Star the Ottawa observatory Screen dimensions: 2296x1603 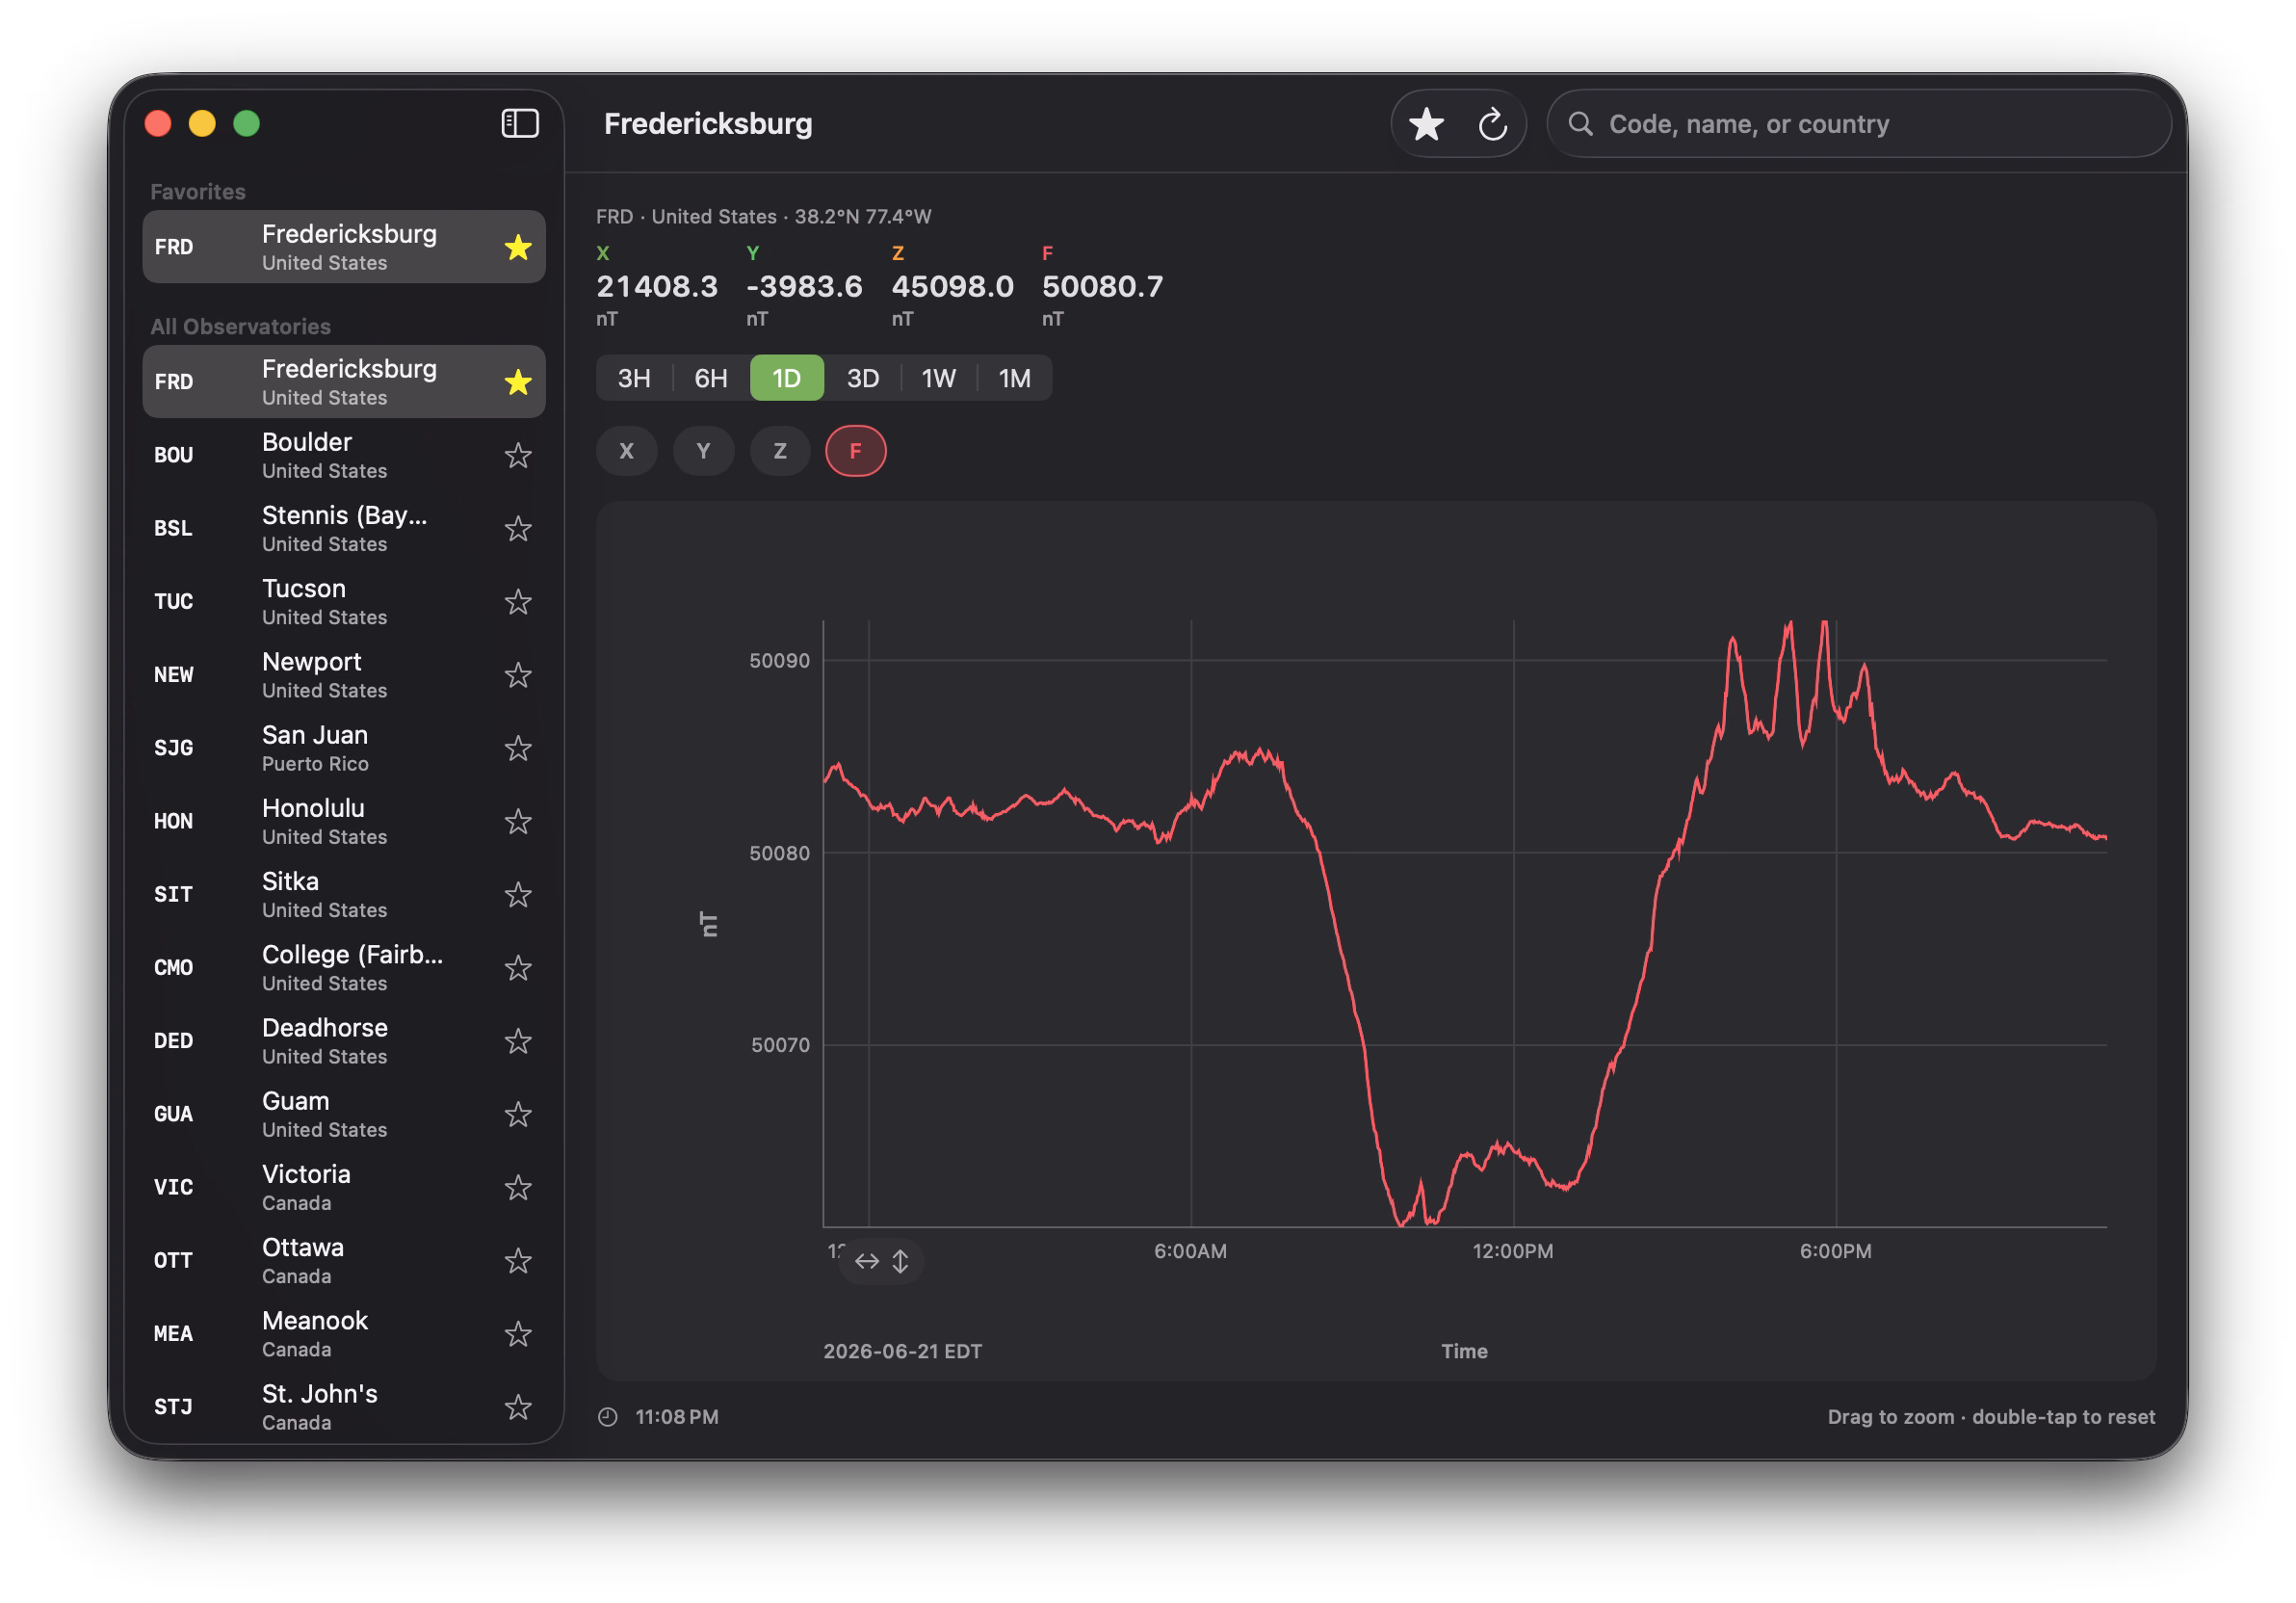518,1261
